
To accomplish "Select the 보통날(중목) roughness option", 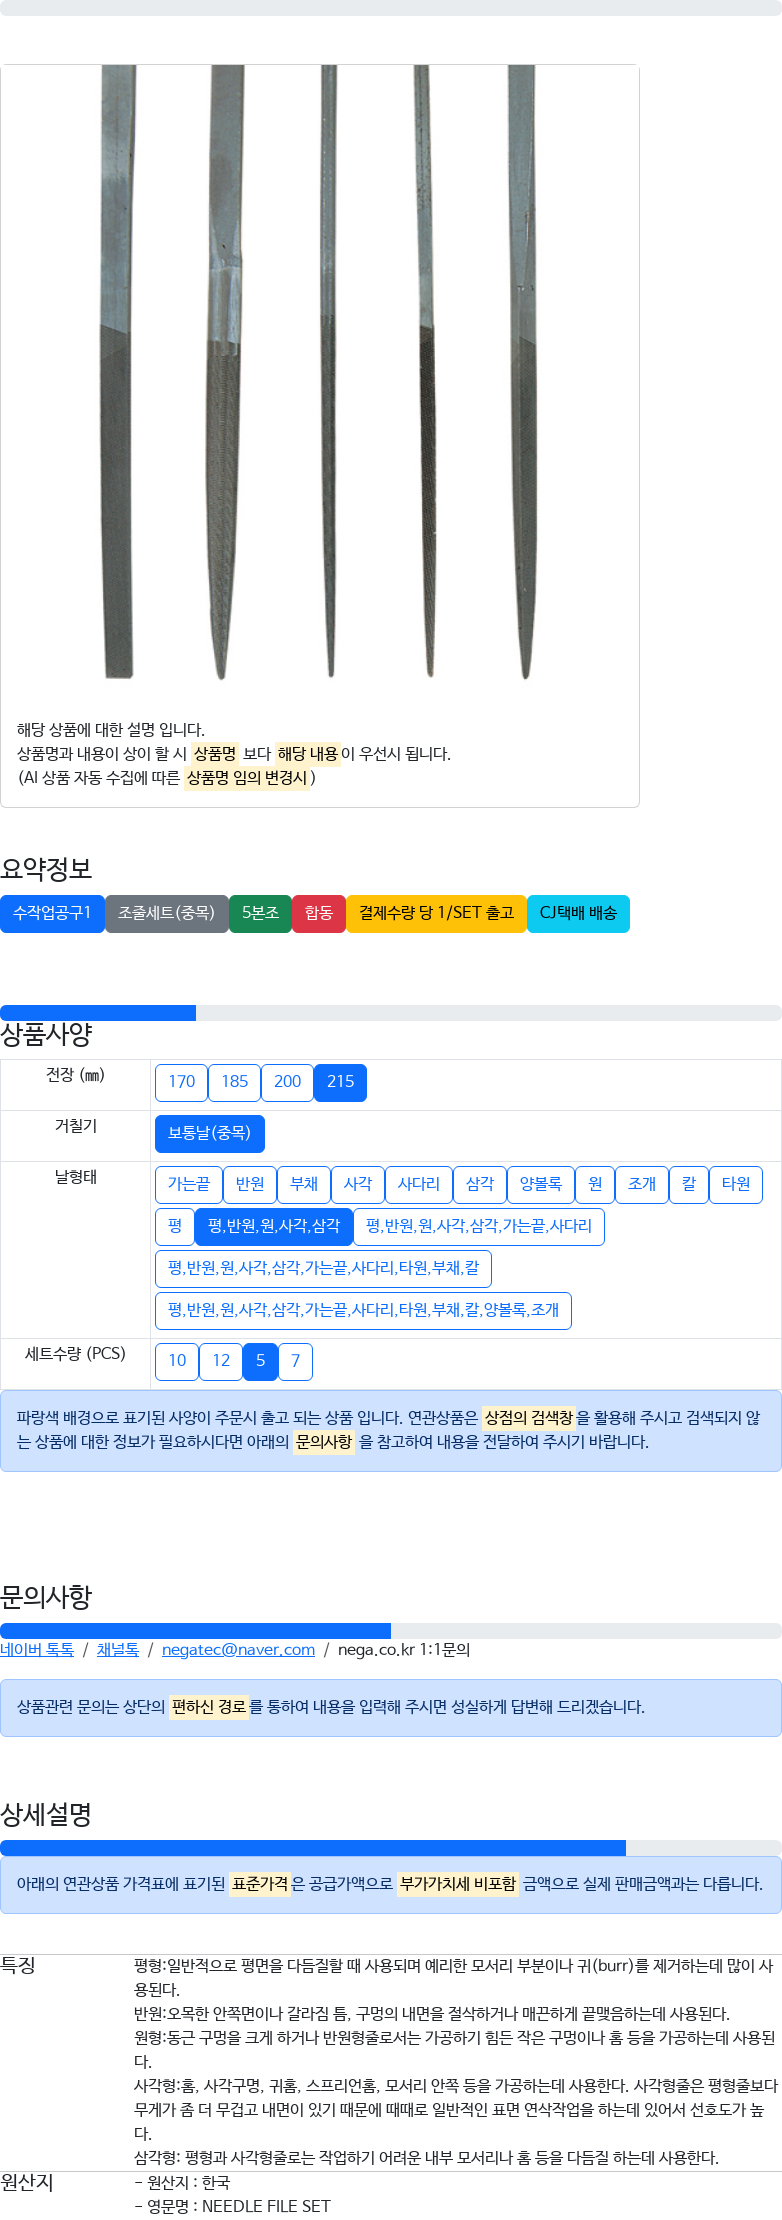I will click(x=210, y=1133).
